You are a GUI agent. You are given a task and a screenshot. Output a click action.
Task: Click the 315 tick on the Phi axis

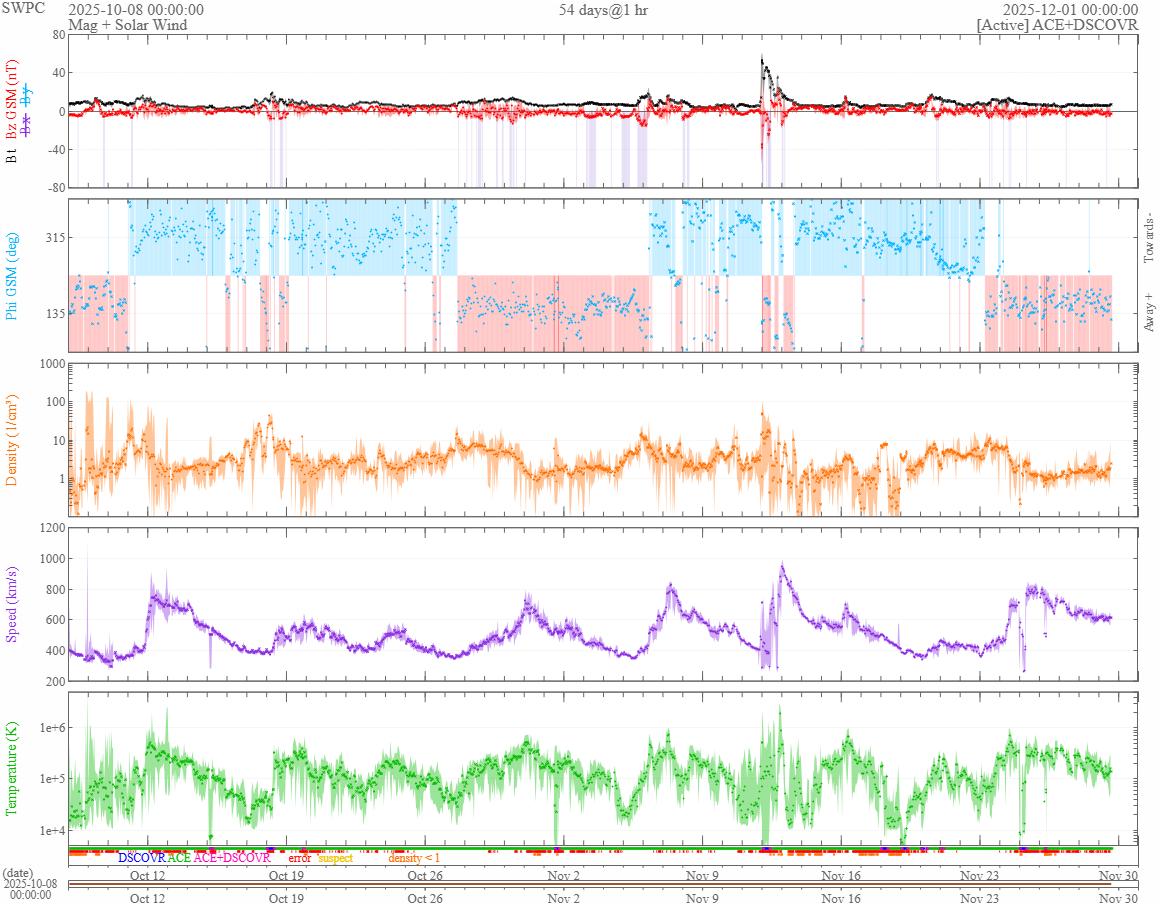tap(55, 237)
